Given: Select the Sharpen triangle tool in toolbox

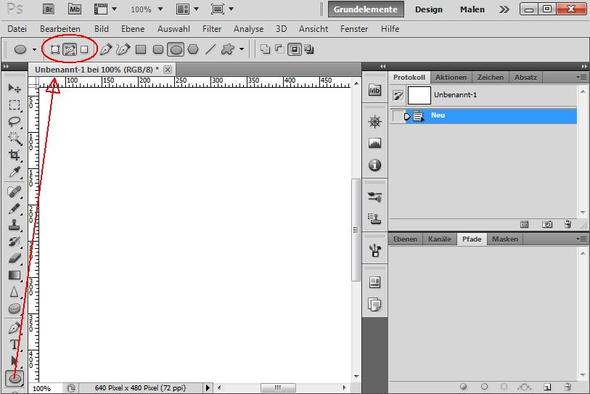Looking at the screenshot, I should tap(14, 292).
